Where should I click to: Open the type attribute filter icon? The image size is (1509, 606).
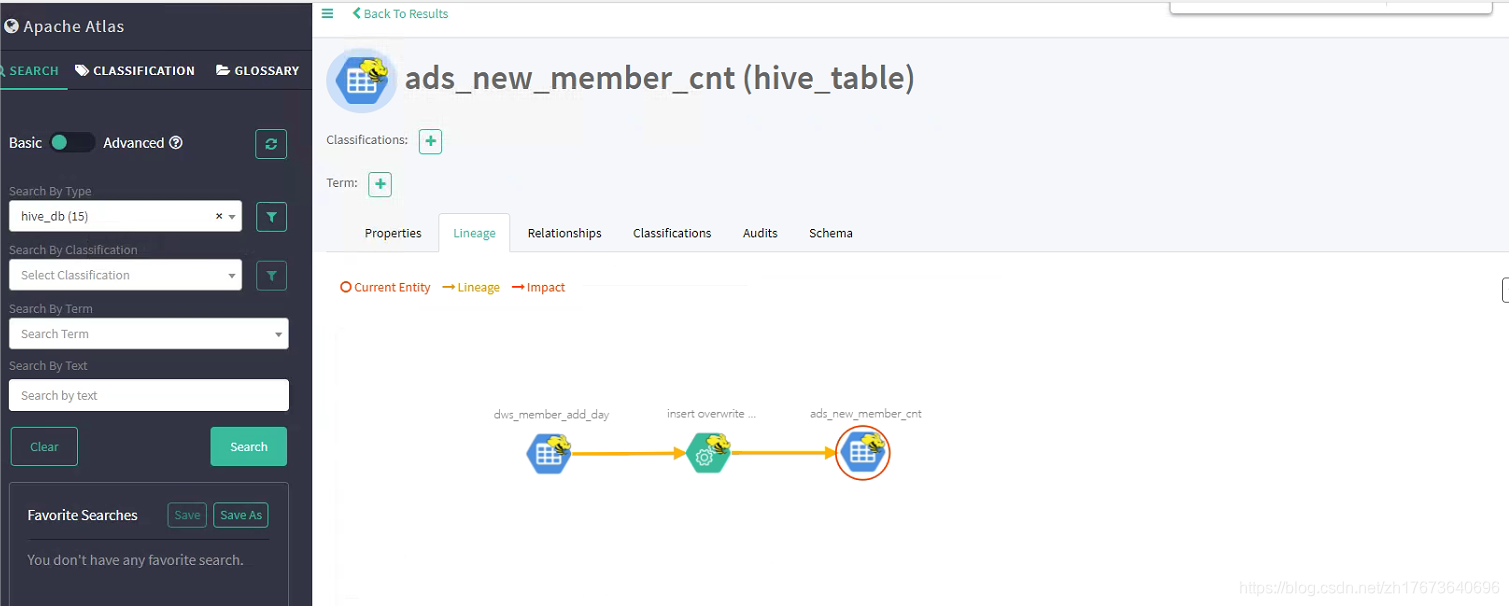tap(271, 216)
